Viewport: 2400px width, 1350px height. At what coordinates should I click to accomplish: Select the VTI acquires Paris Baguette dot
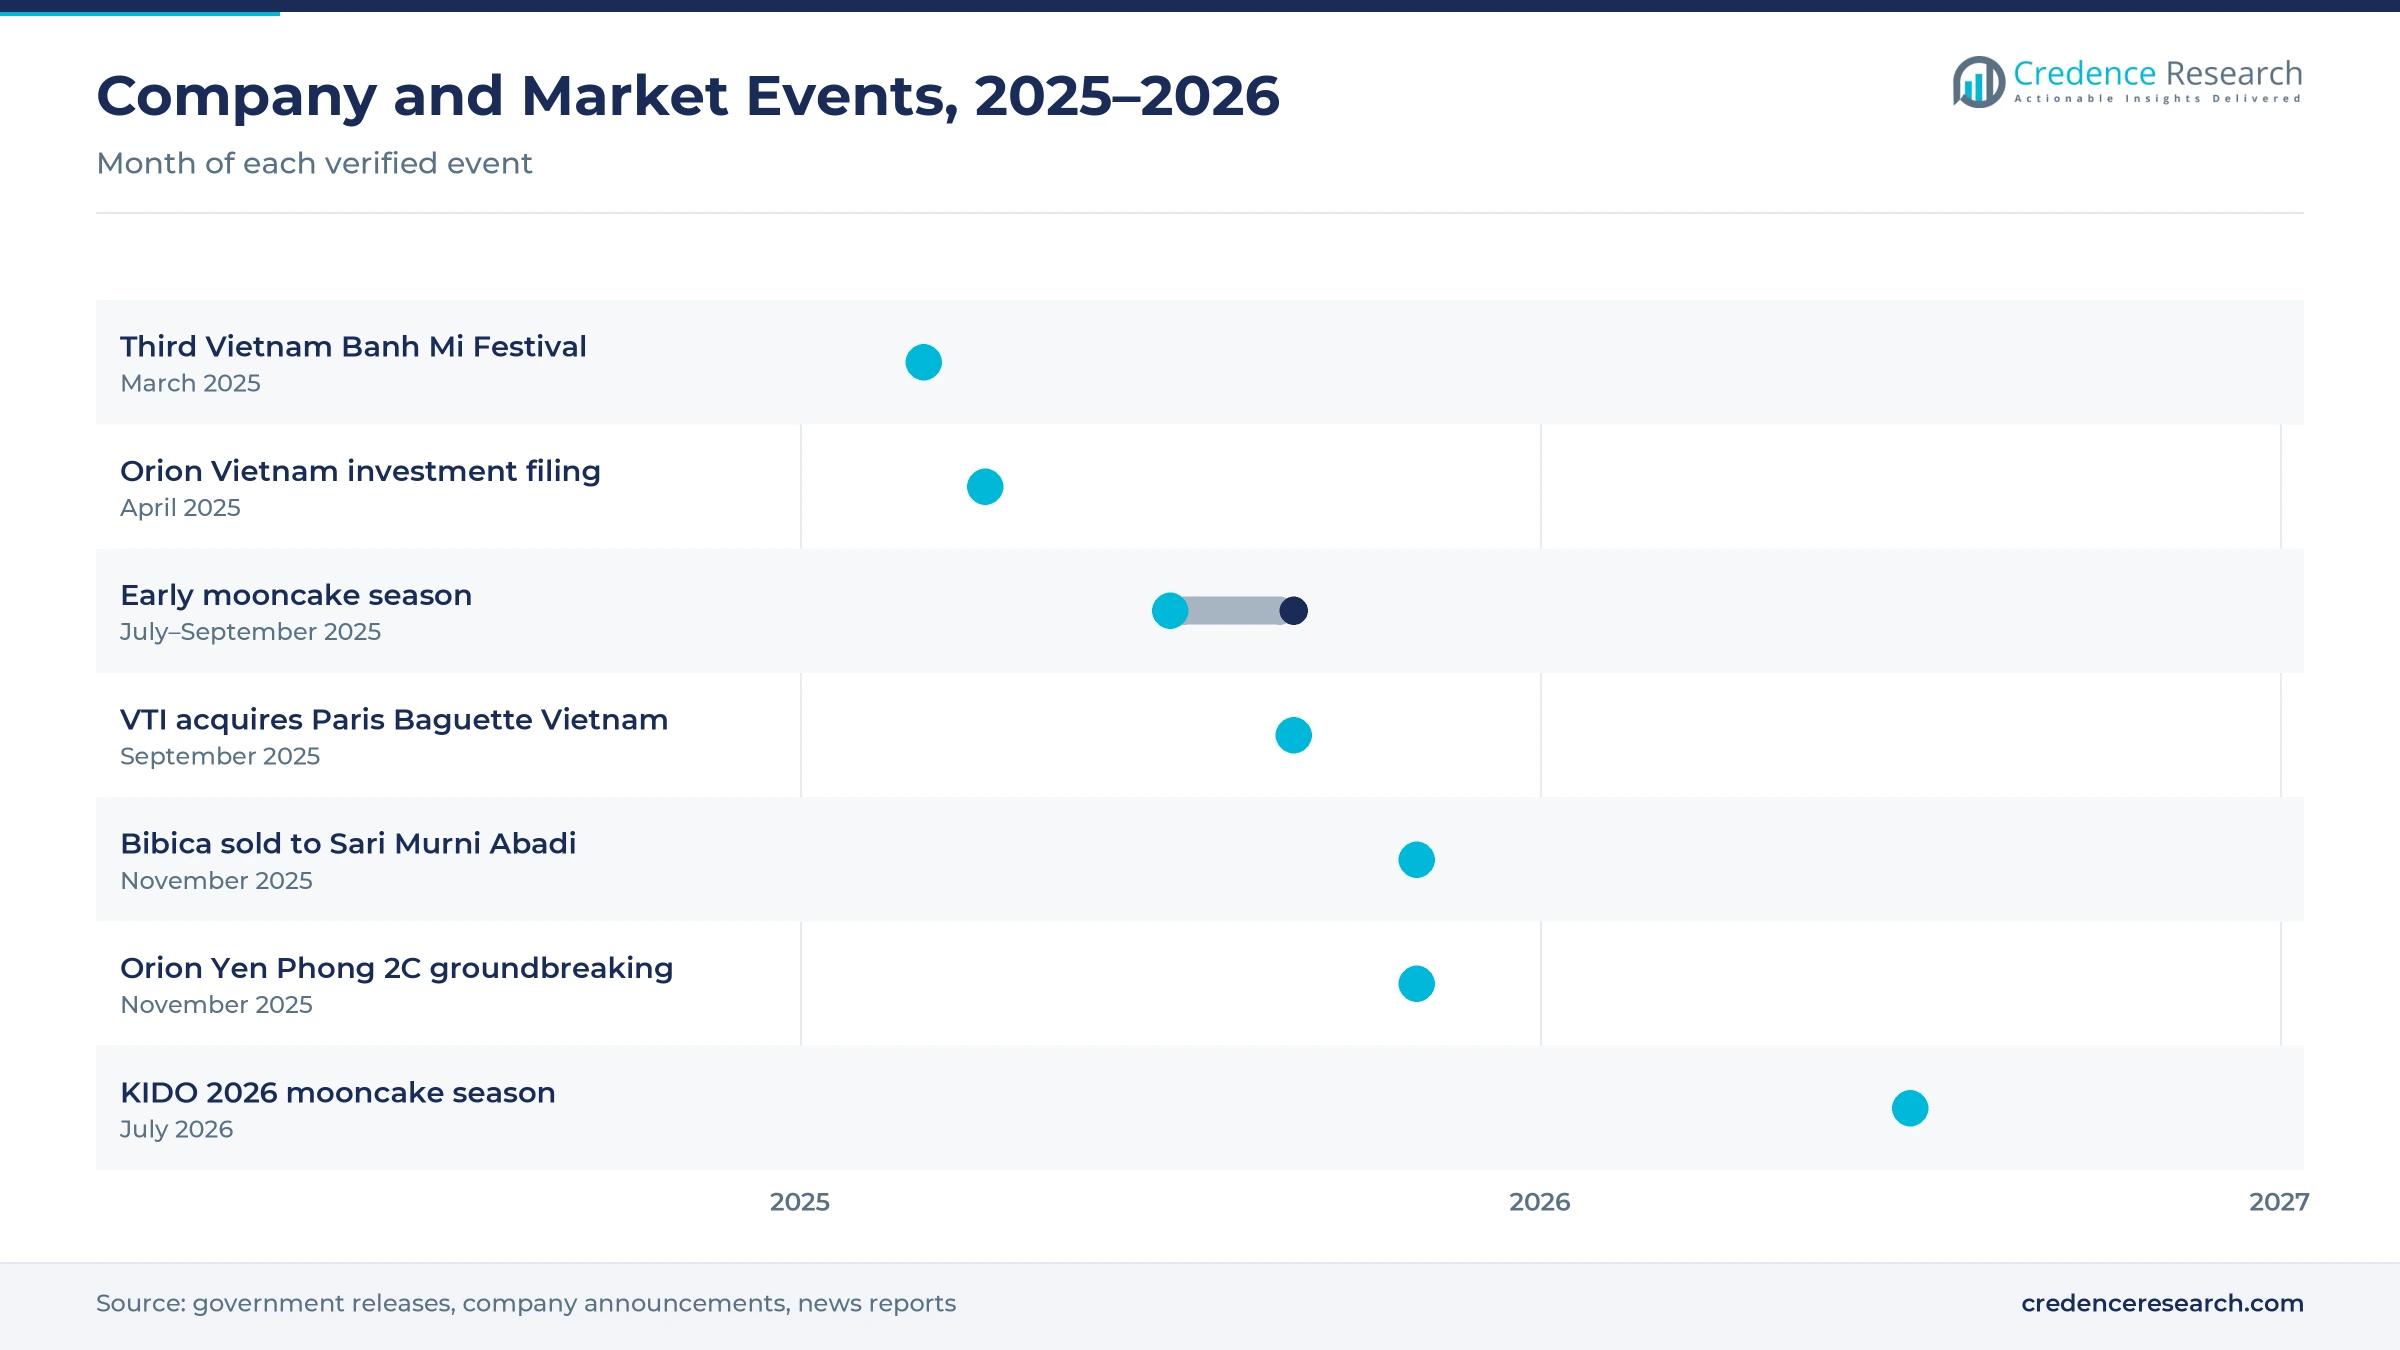tap(1293, 735)
